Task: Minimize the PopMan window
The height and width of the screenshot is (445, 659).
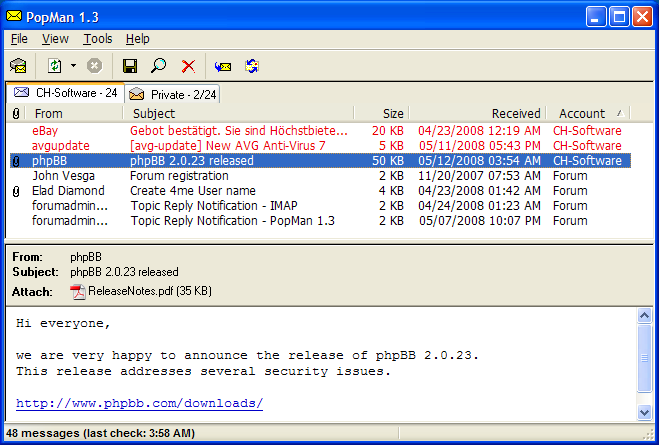Action: pyautogui.click(x=596, y=17)
